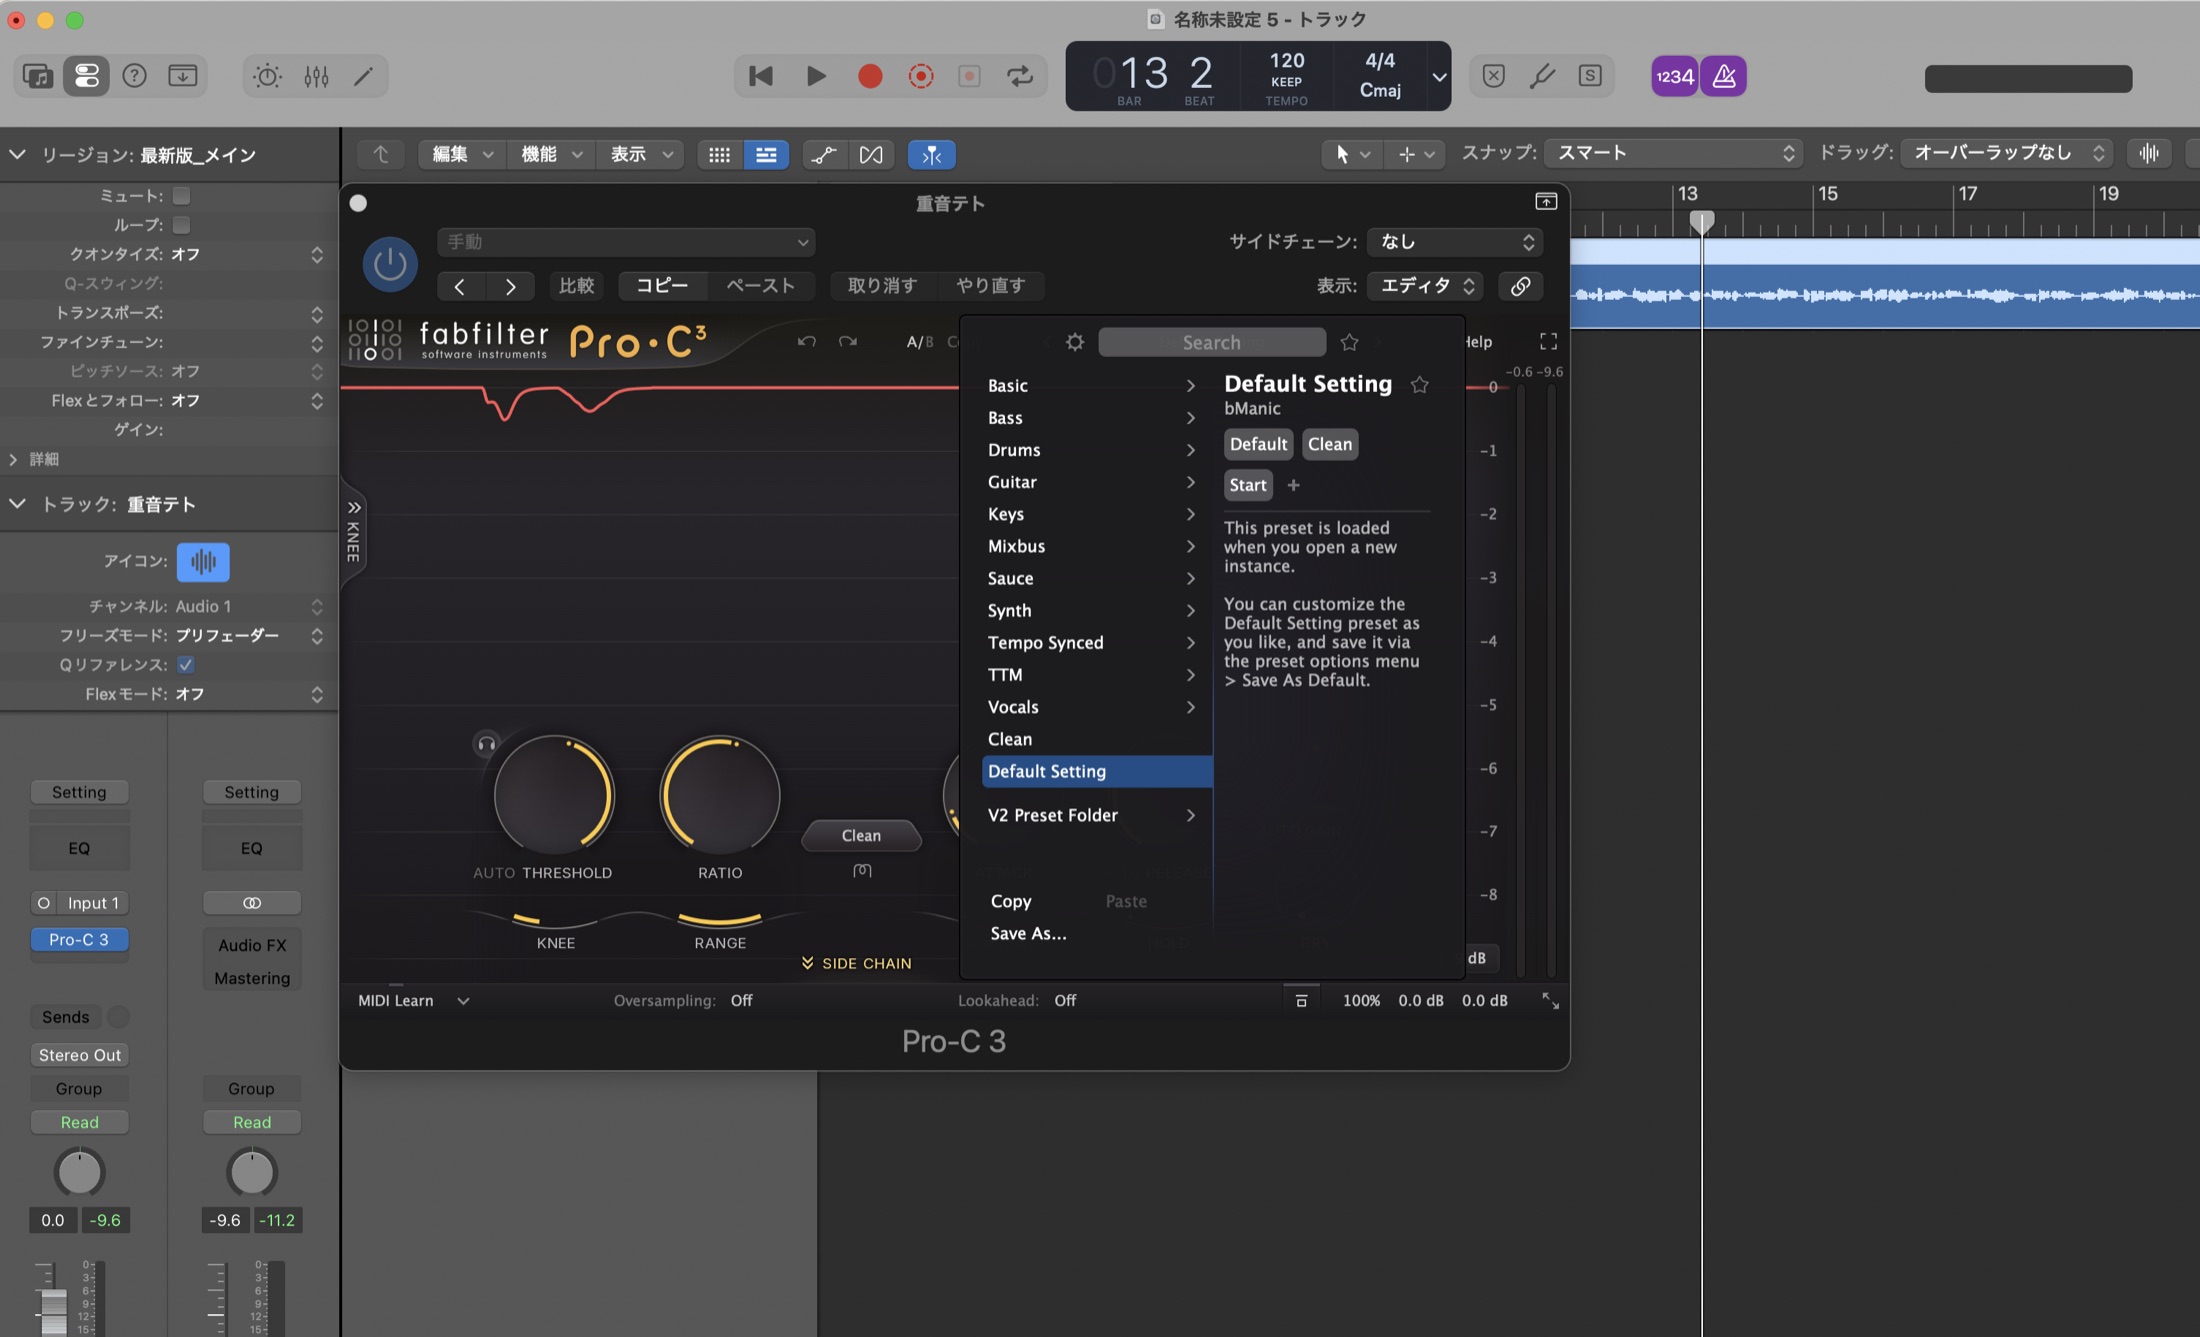This screenshot has width=2200, height=1337.
Task: Check the ミュート checkbox
Action: click(181, 196)
